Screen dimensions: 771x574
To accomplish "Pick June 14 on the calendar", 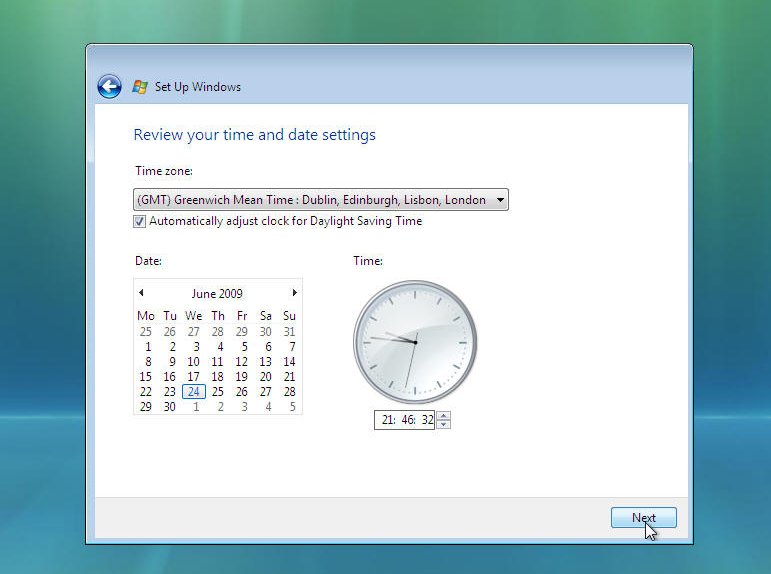I will (x=289, y=362).
